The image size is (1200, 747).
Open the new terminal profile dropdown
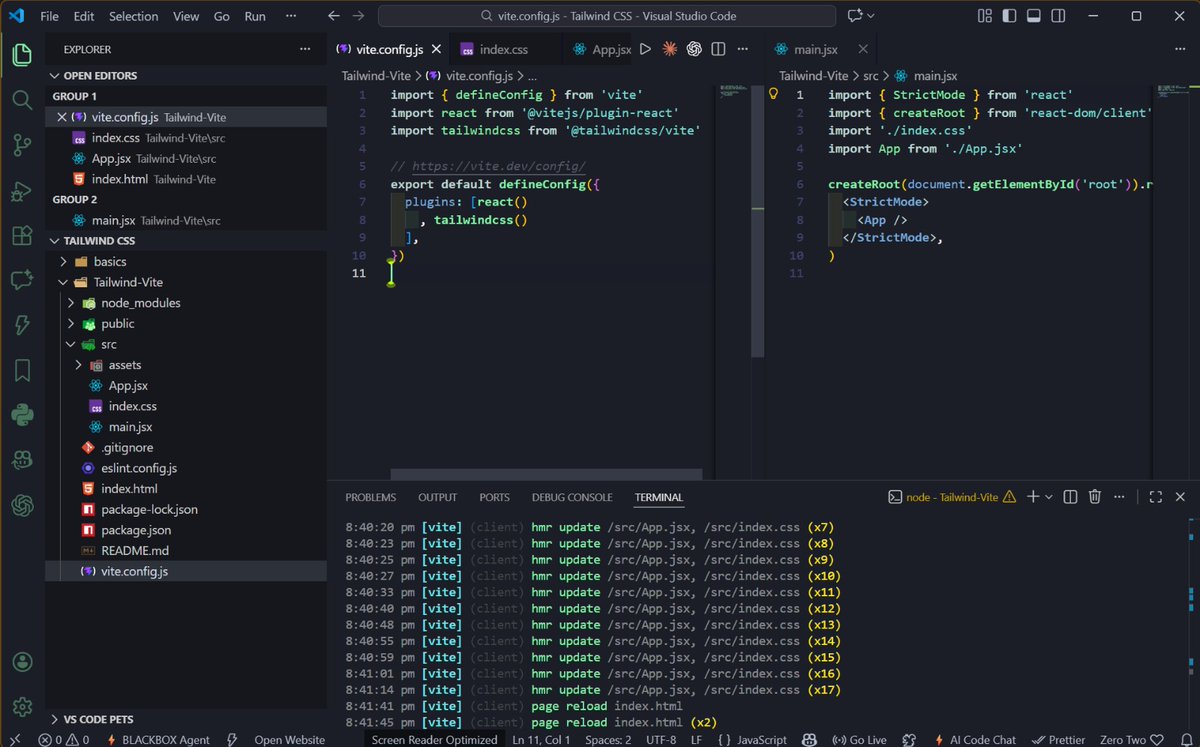click(x=1048, y=497)
